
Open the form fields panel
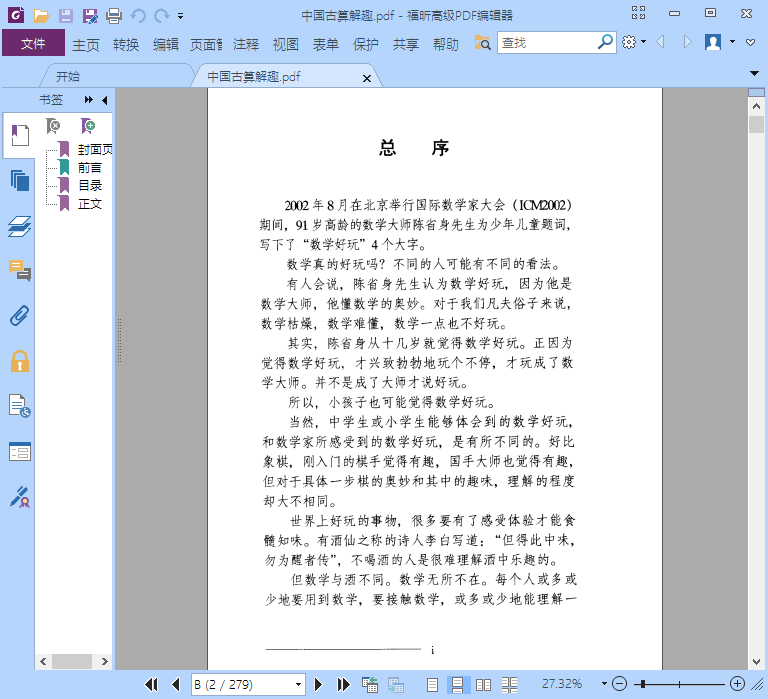tap(20, 452)
